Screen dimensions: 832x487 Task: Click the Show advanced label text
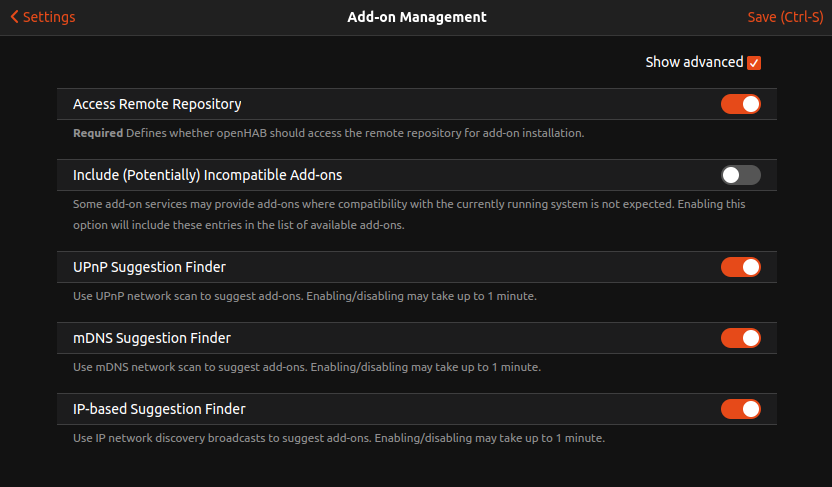click(x=694, y=62)
